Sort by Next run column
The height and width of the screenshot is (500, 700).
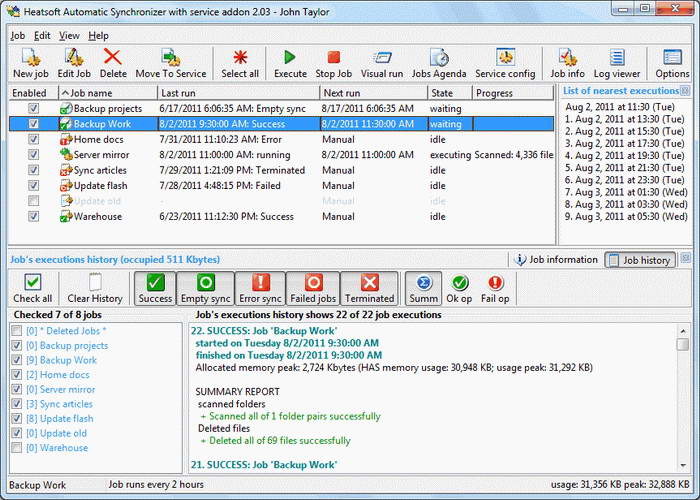[x=374, y=93]
